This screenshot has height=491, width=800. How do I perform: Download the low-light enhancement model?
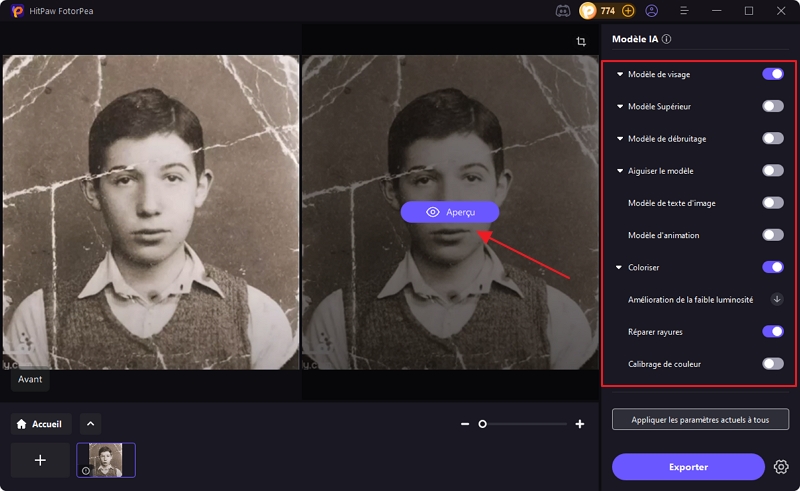coord(777,299)
